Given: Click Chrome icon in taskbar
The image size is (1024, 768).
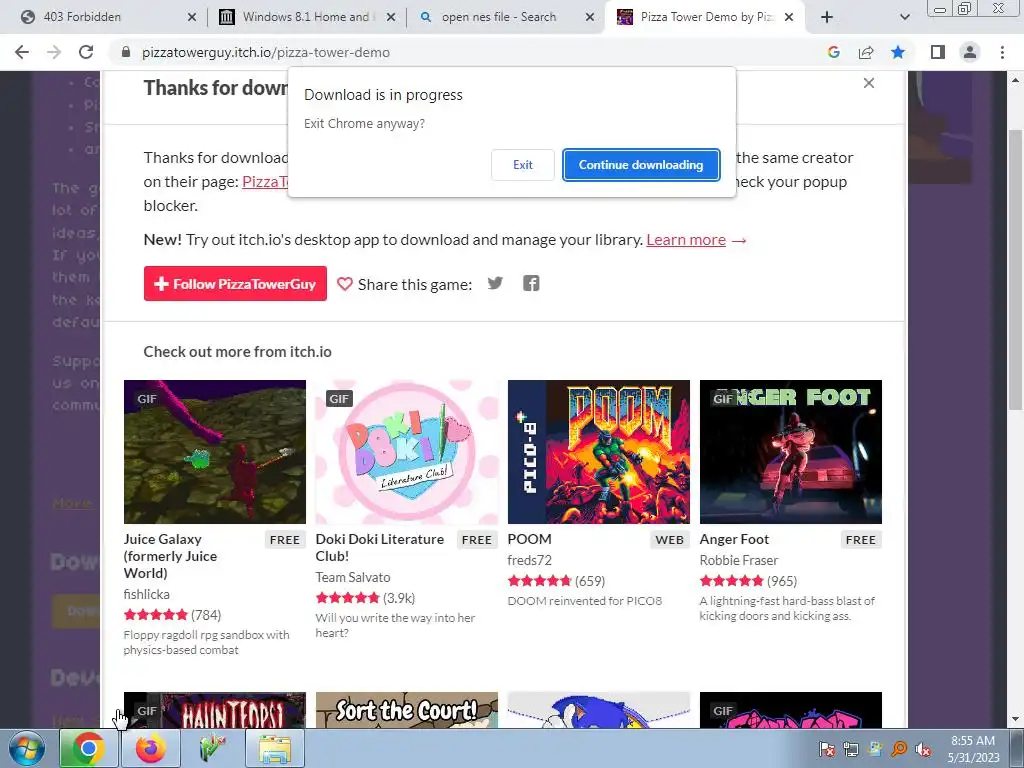Looking at the screenshot, I should click(x=88, y=748).
